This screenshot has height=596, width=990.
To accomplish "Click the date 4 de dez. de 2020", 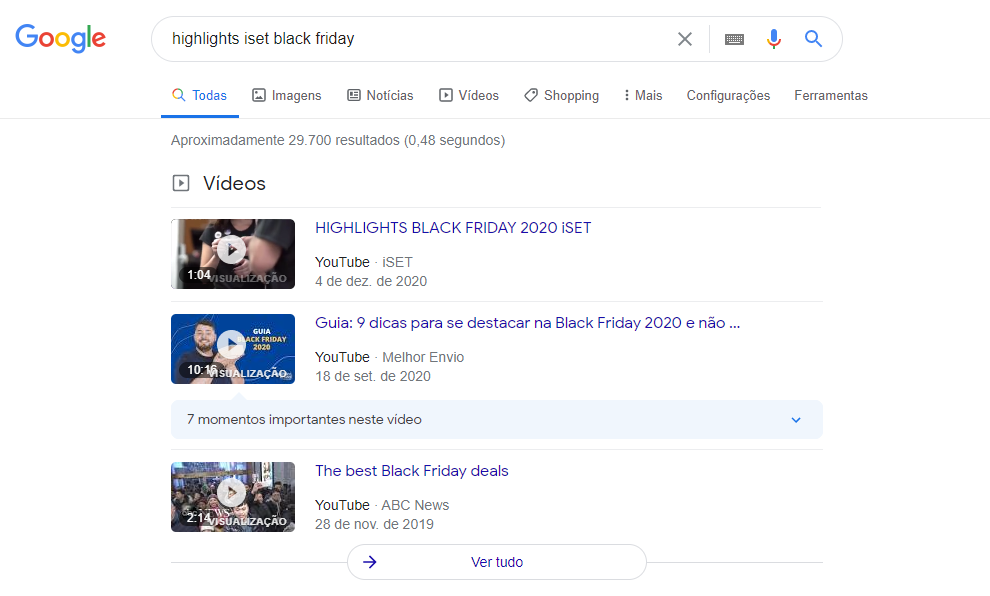I will [x=371, y=282].
